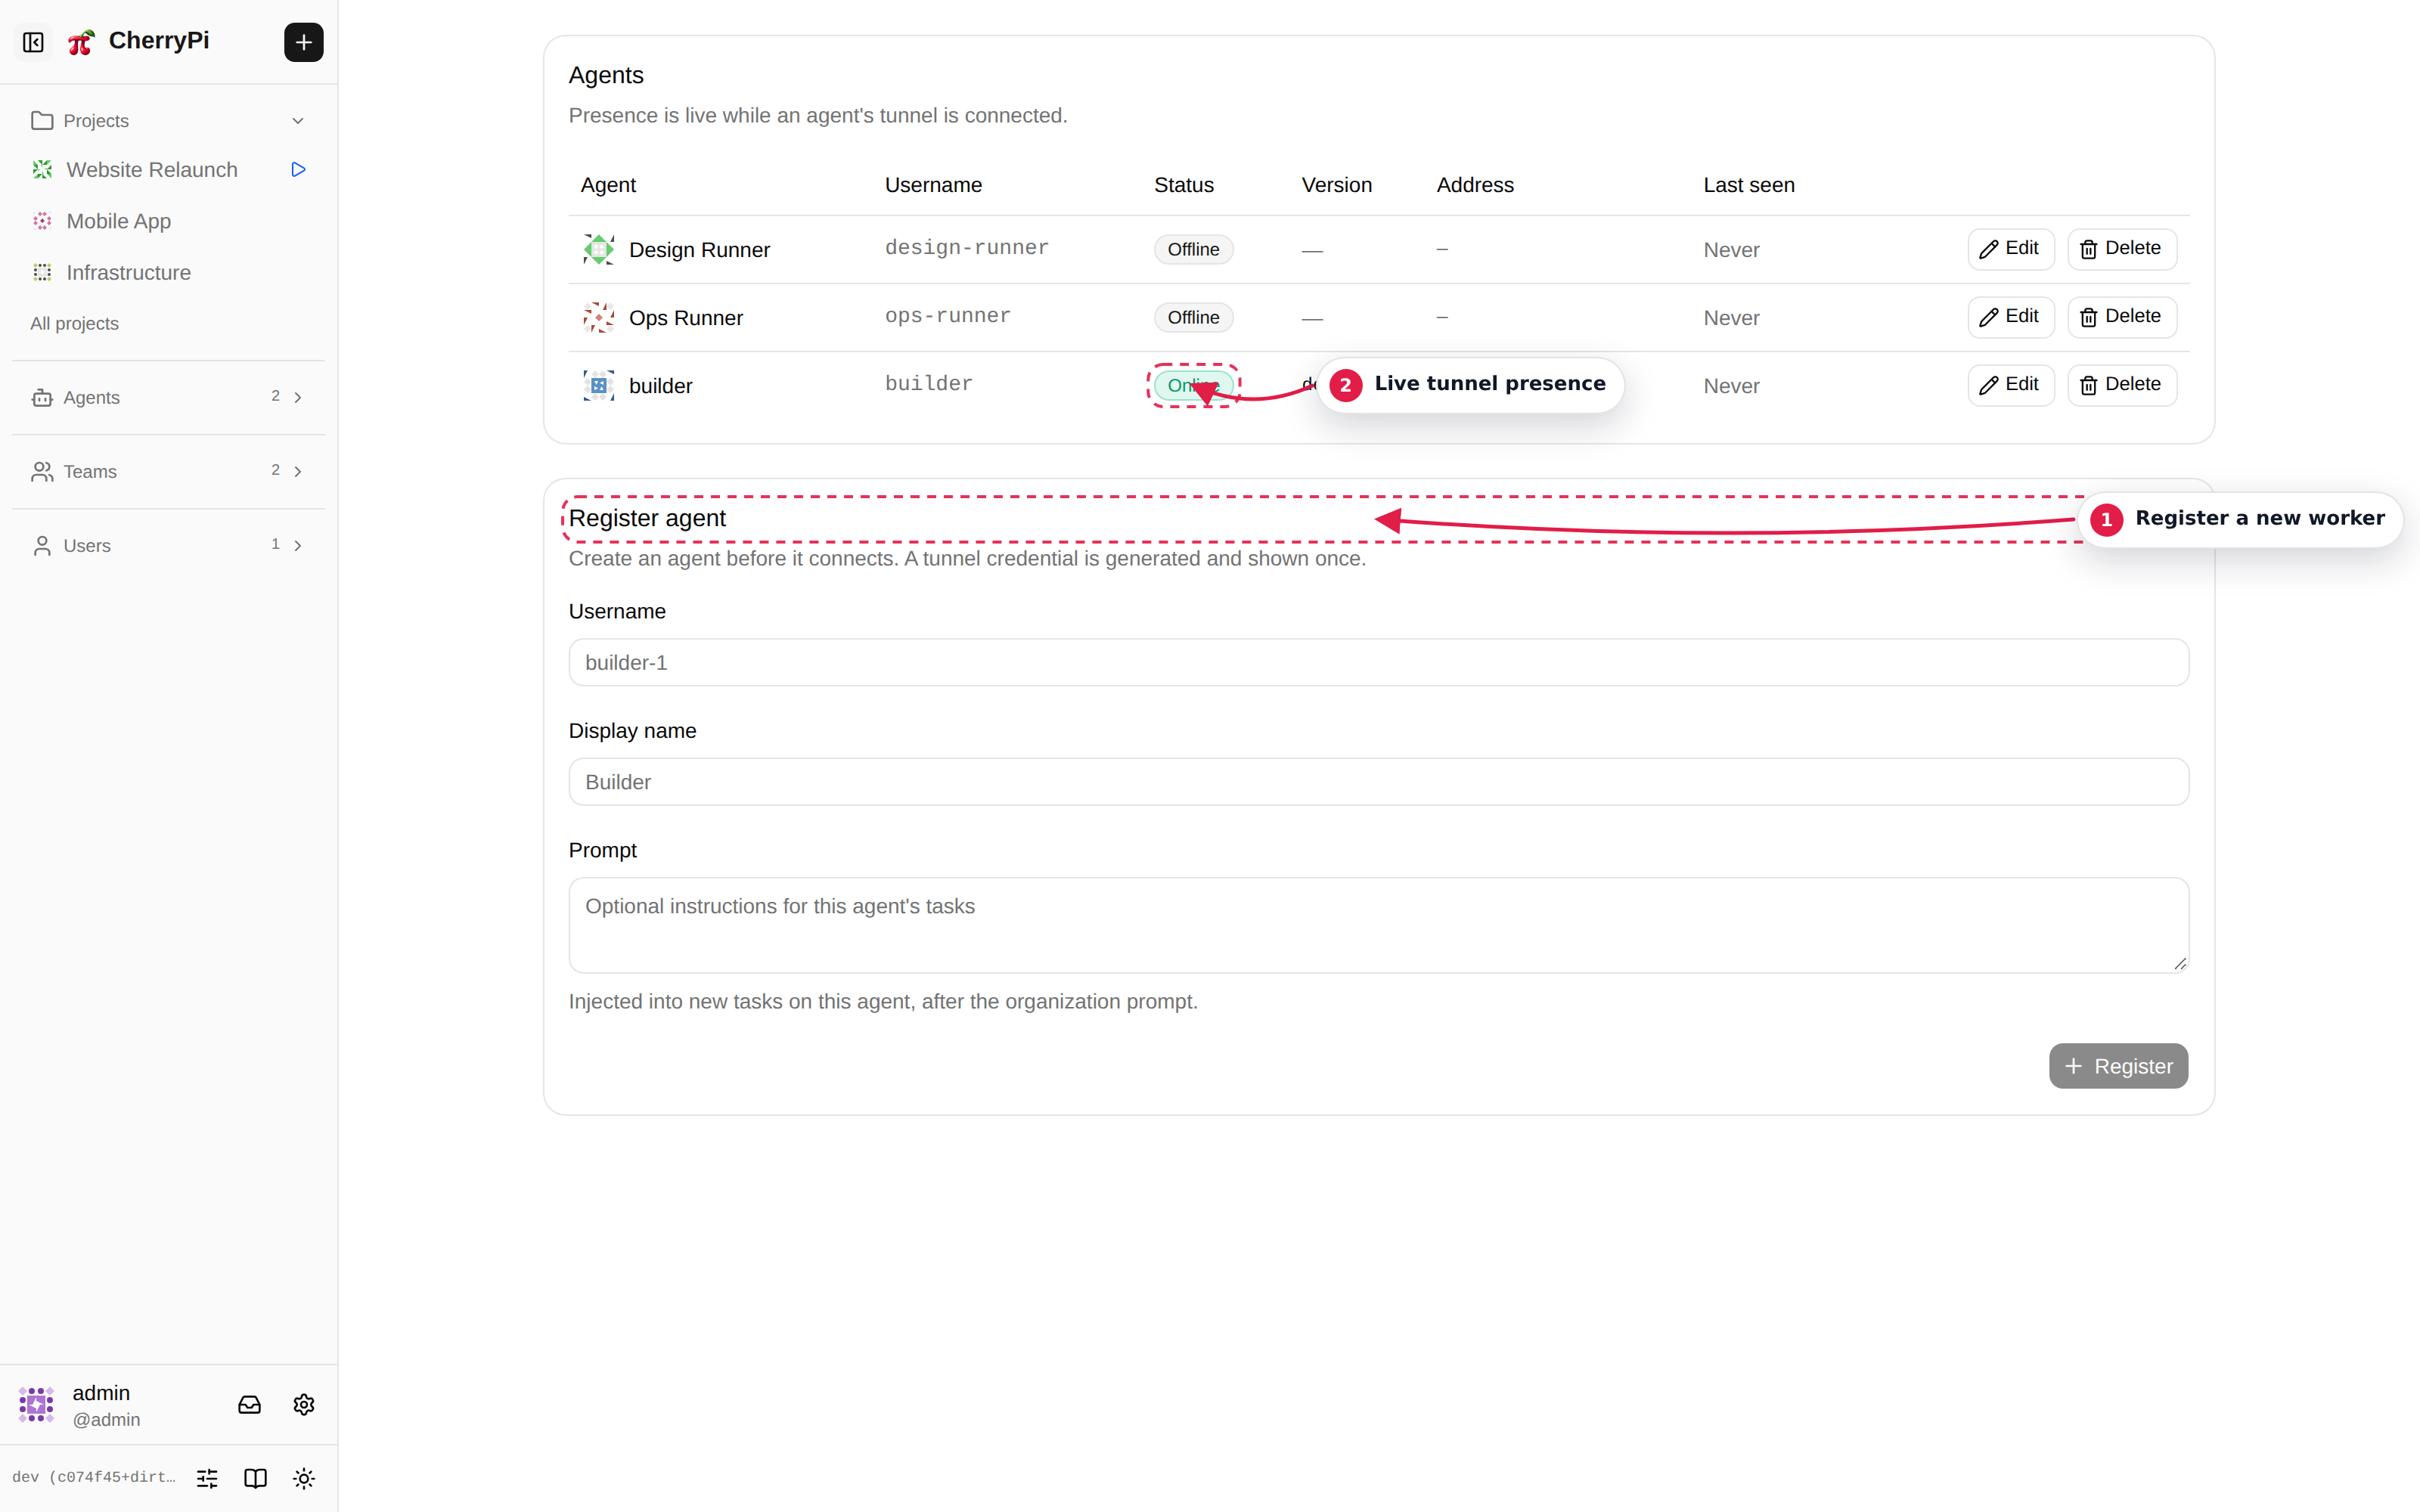
Task: Expand the Users sidebar section
Action: pos(168,545)
